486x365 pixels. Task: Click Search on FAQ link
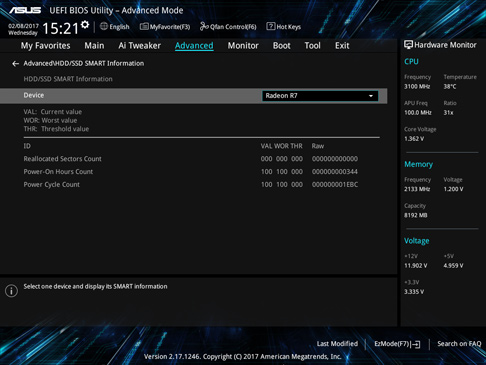click(x=459, y=344)
